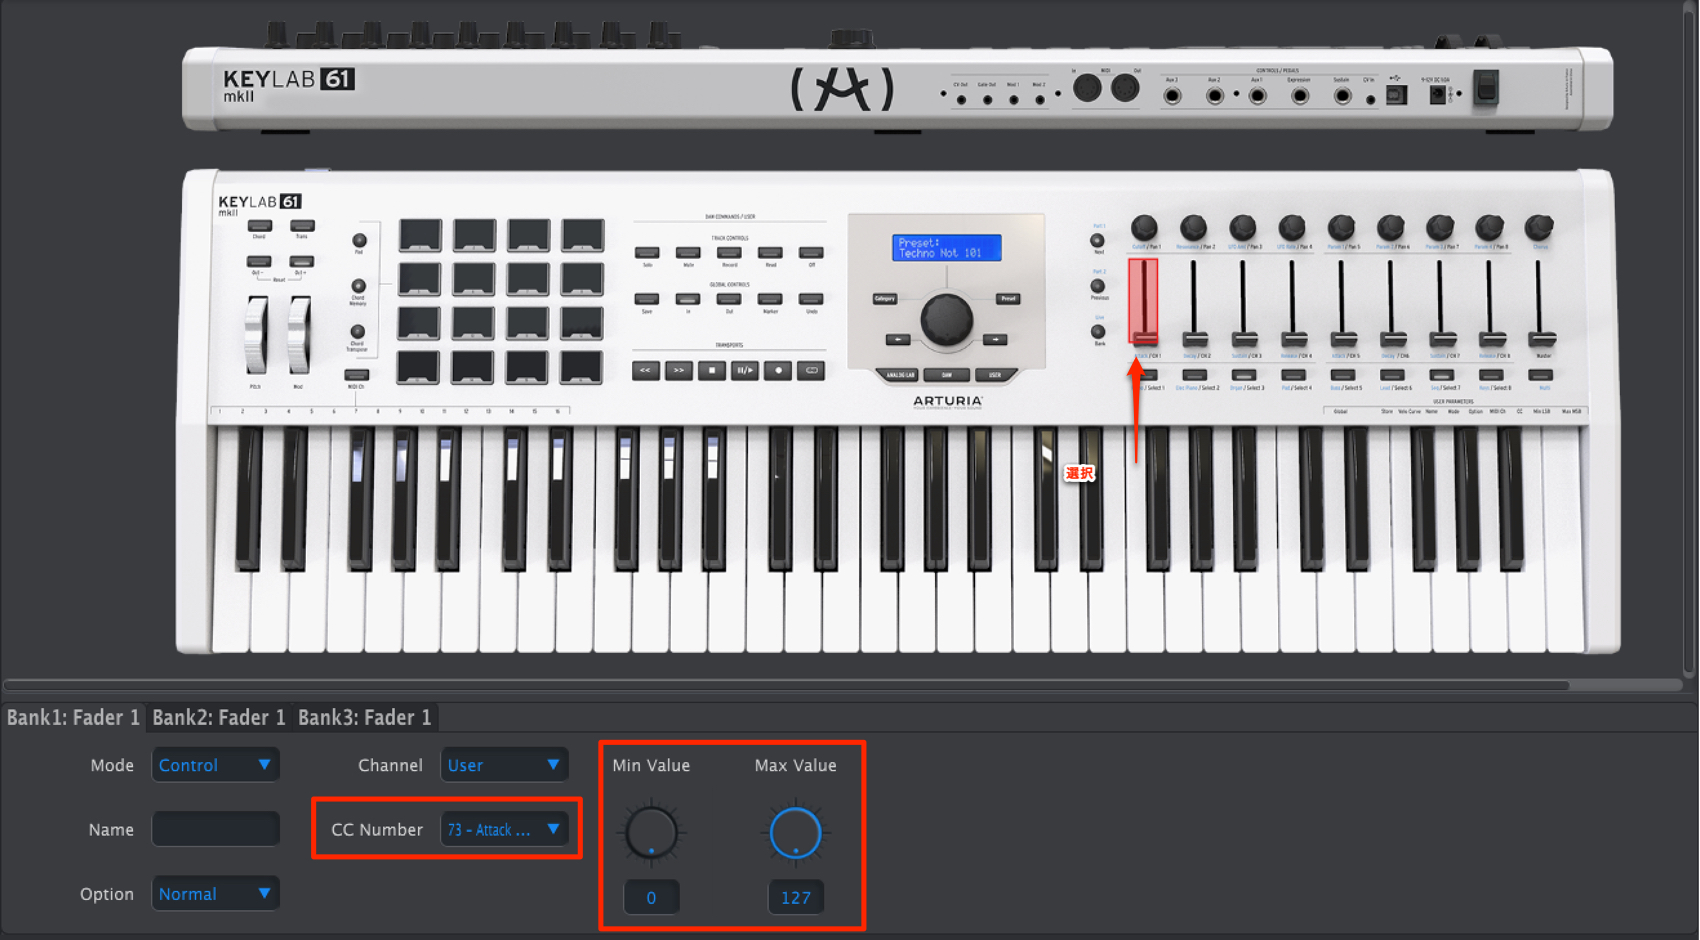This screenshot has height=940, width=1700.
Task: Select the Master fader
Action: 1541,303
